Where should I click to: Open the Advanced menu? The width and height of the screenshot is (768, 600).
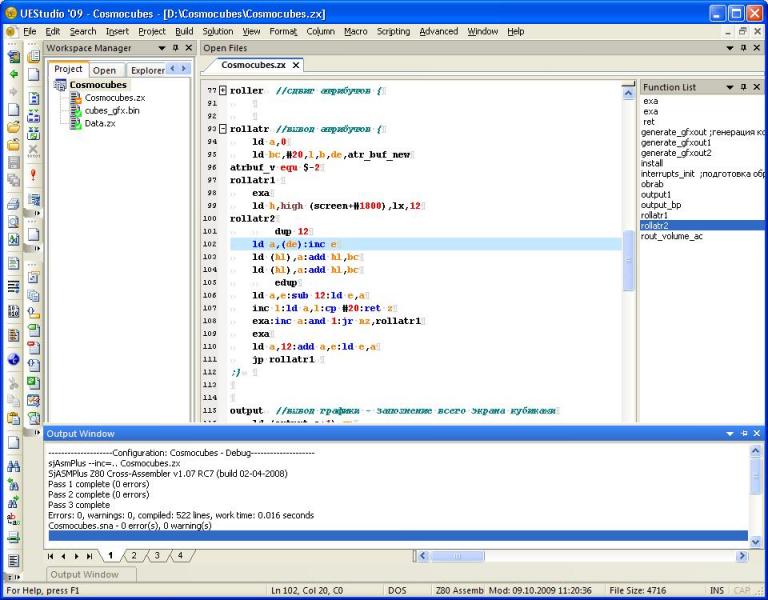tap(438, 31)
